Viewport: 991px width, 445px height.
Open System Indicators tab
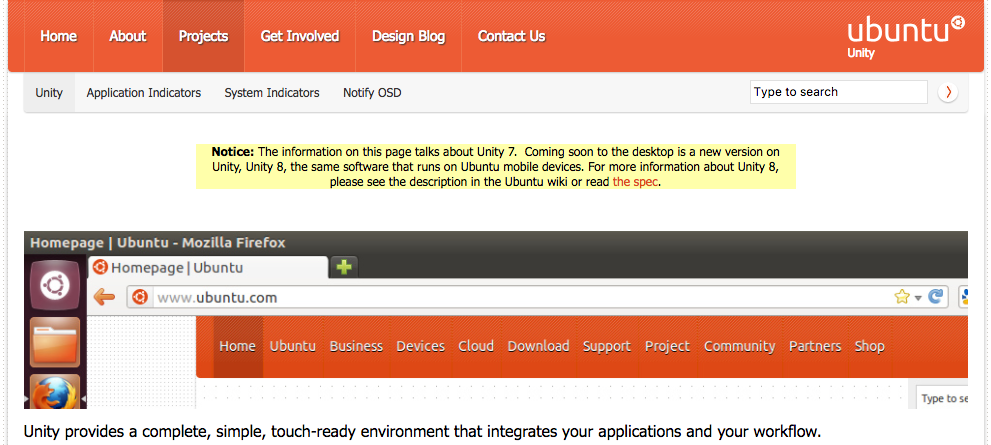[272, 93]
